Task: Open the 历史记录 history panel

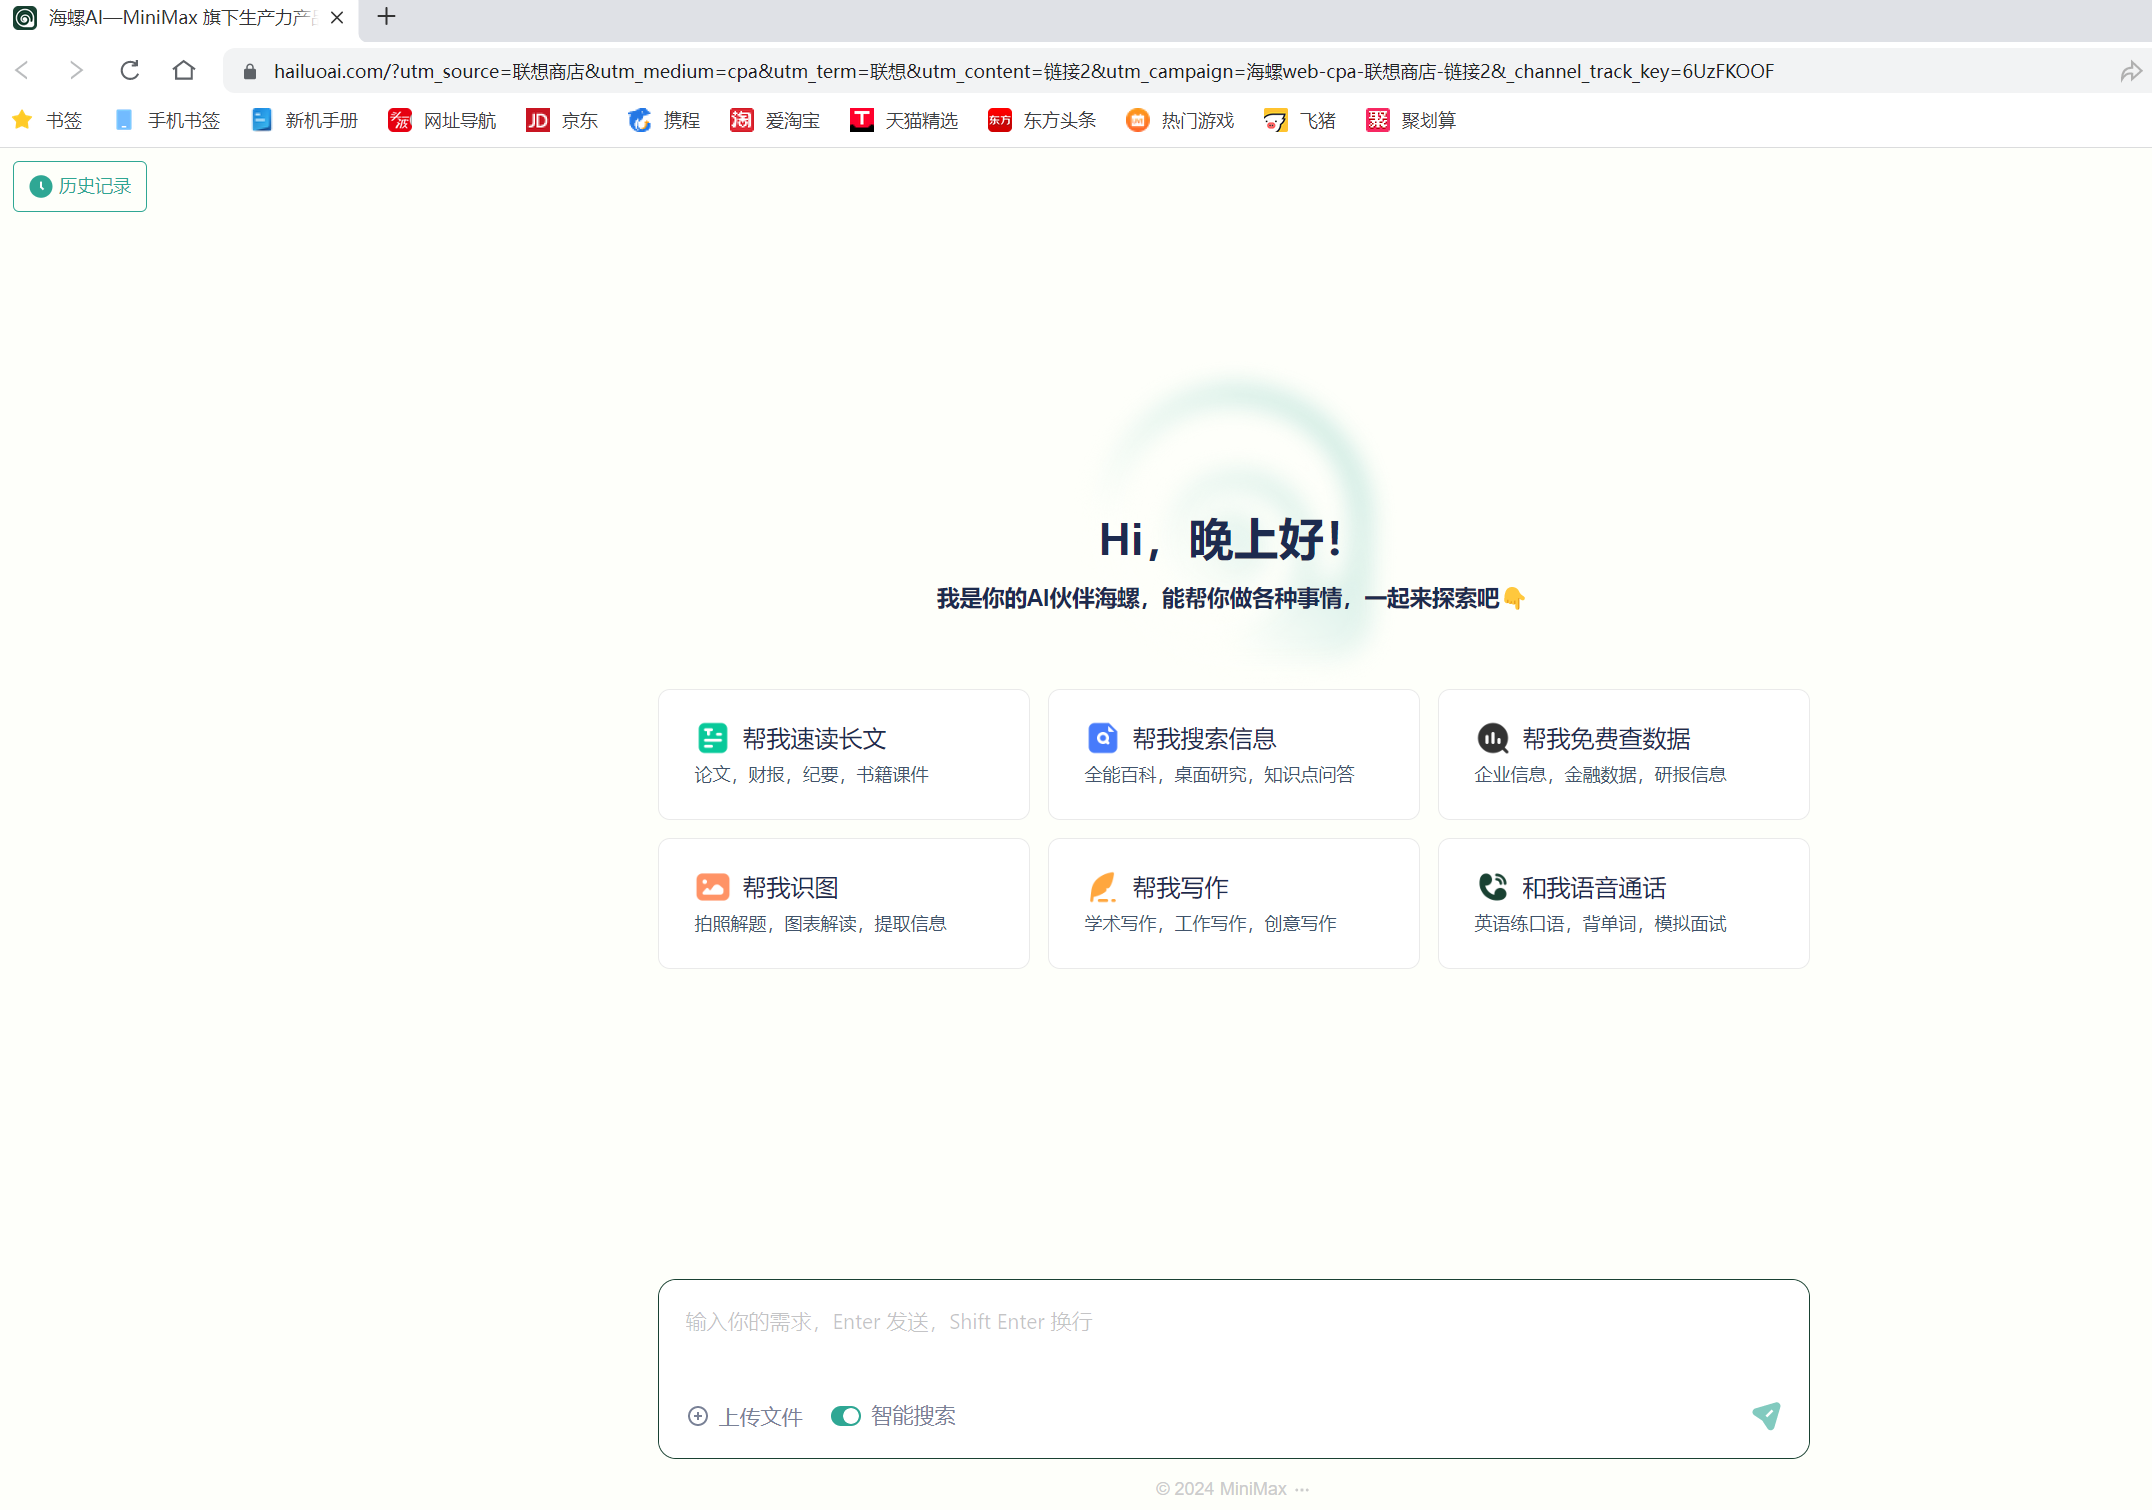Action: point(80,186)
